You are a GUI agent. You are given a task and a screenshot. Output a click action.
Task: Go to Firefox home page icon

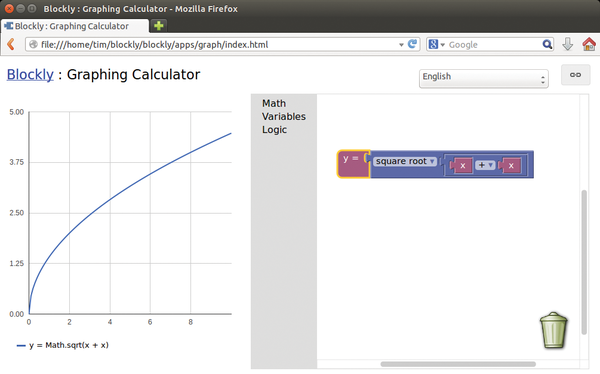click(x=589, y=44)
